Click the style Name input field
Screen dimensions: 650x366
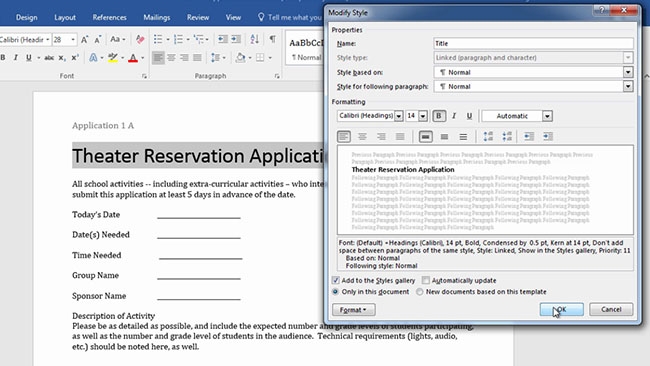coord(533,44)
